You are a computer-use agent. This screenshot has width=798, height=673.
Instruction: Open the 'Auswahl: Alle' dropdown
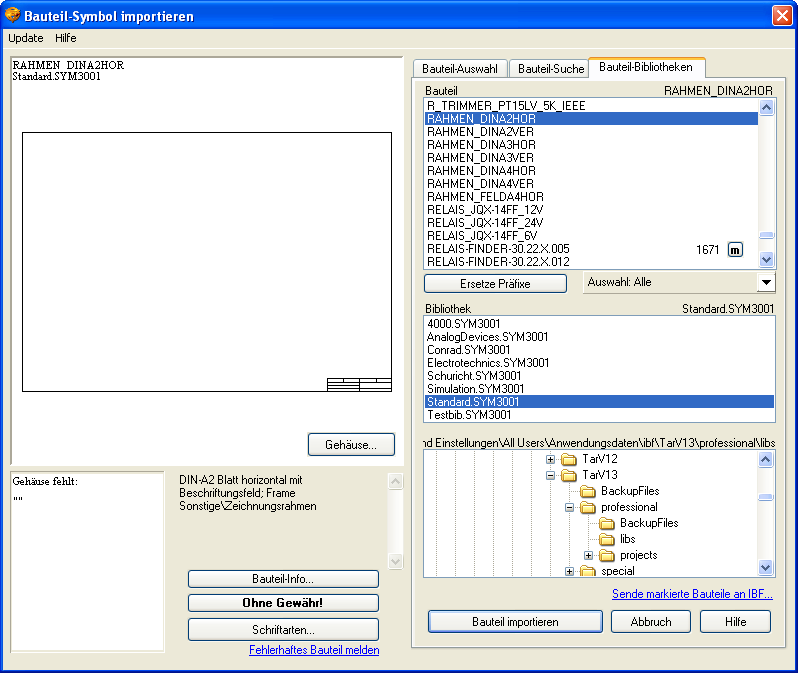click(765, 283)
